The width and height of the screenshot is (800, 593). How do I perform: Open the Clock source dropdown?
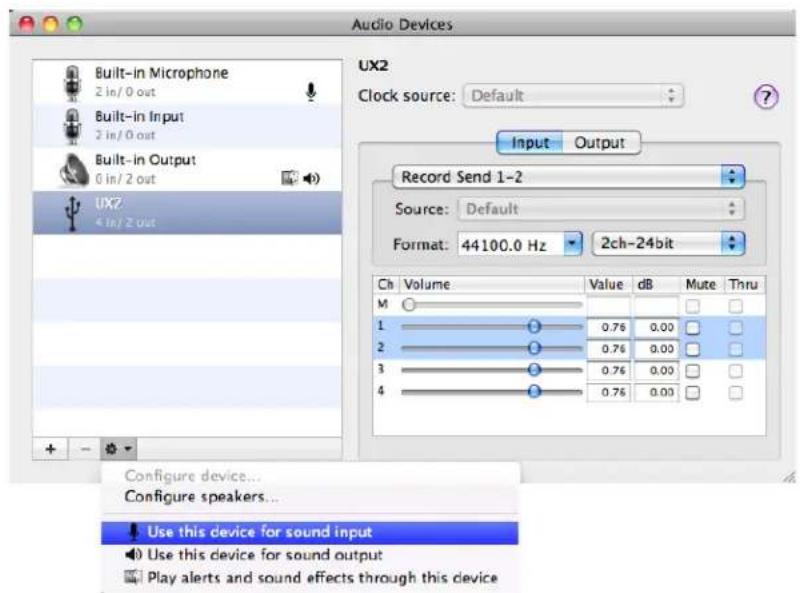[x=573, y=96]
